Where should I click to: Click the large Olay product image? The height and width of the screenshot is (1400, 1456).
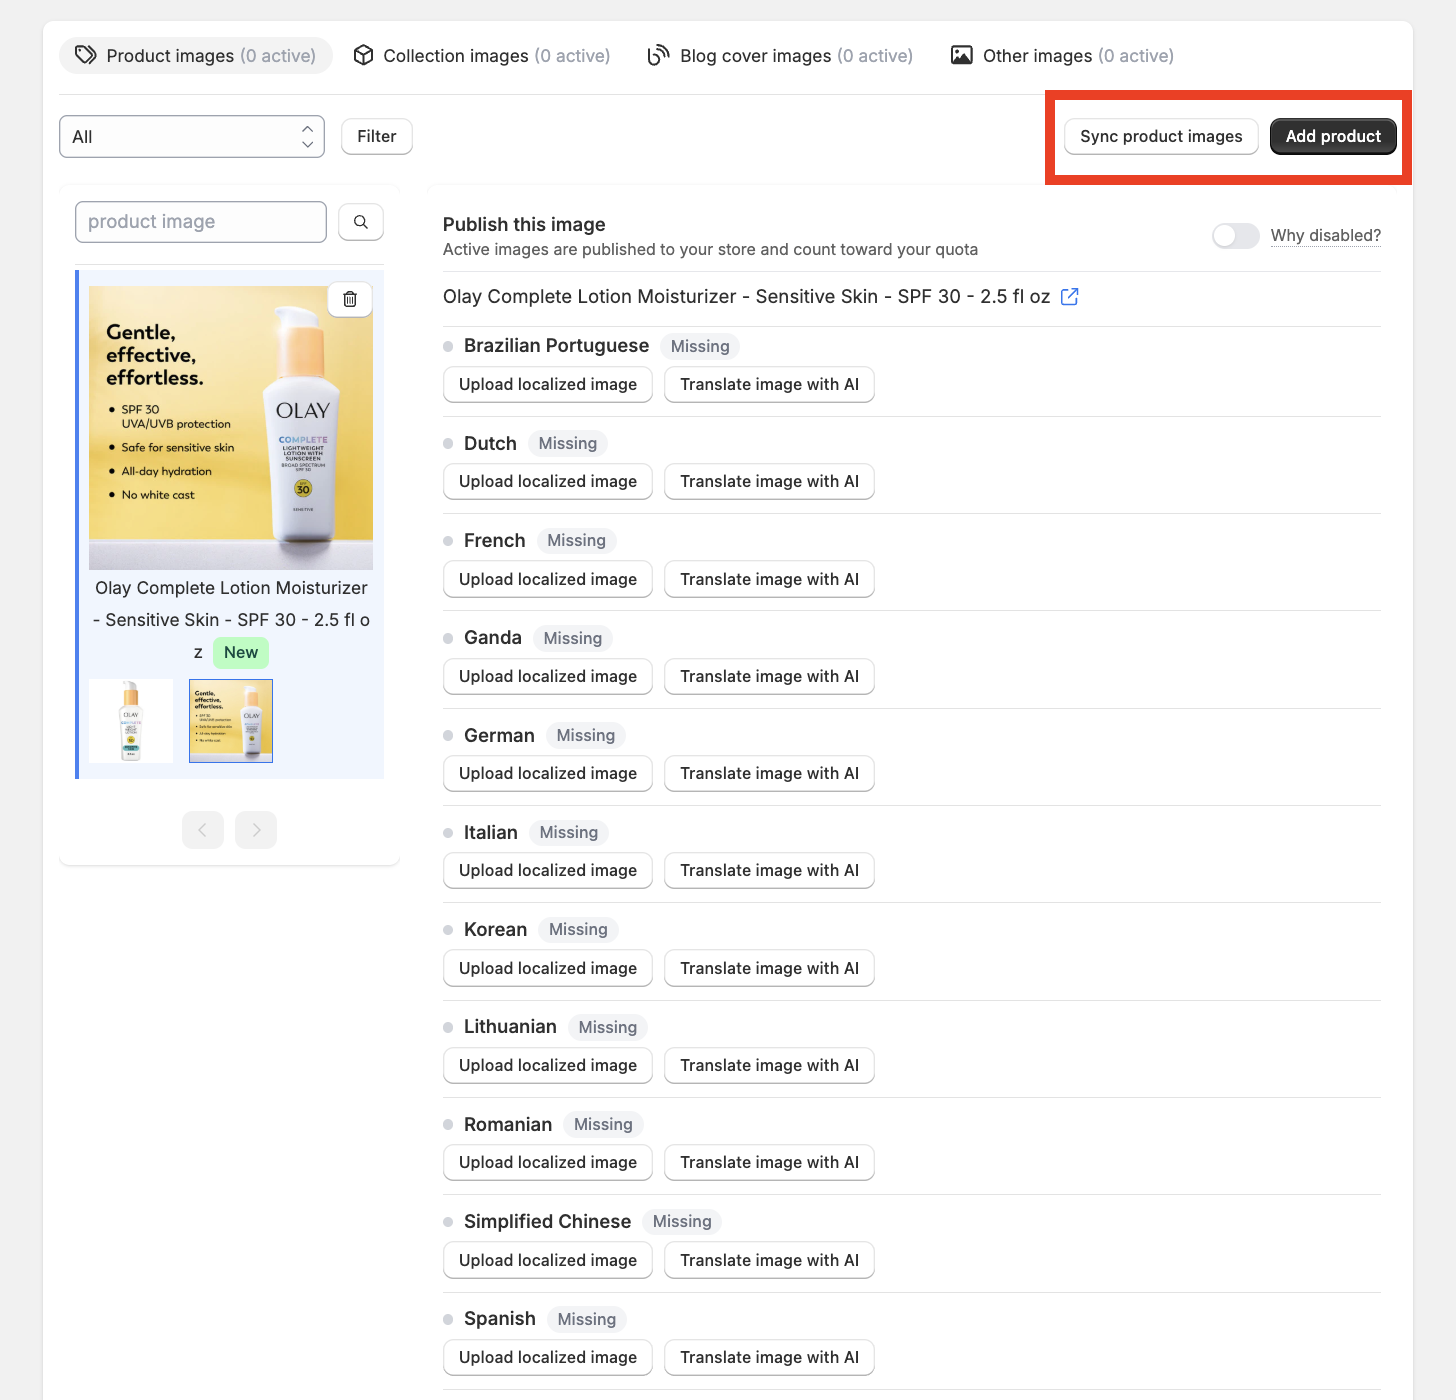pyautogui.click(x=231, y=428)
